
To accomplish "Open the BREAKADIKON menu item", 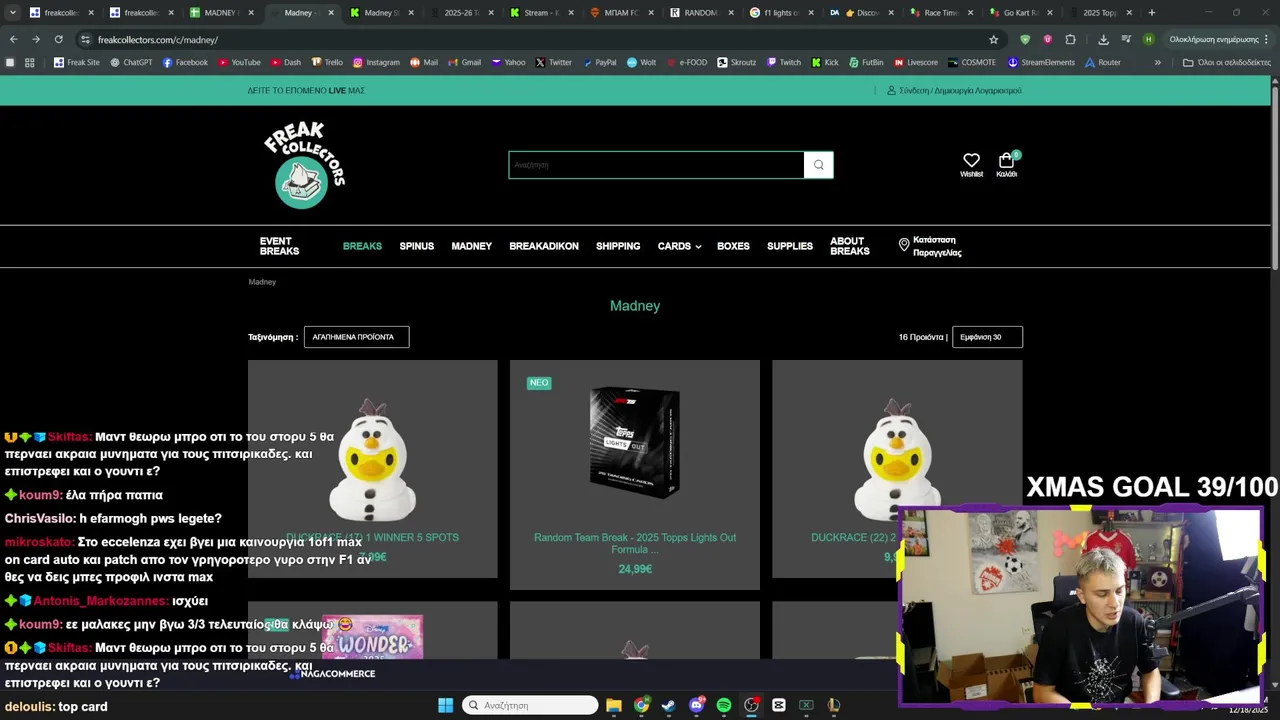I will point(544,246).
